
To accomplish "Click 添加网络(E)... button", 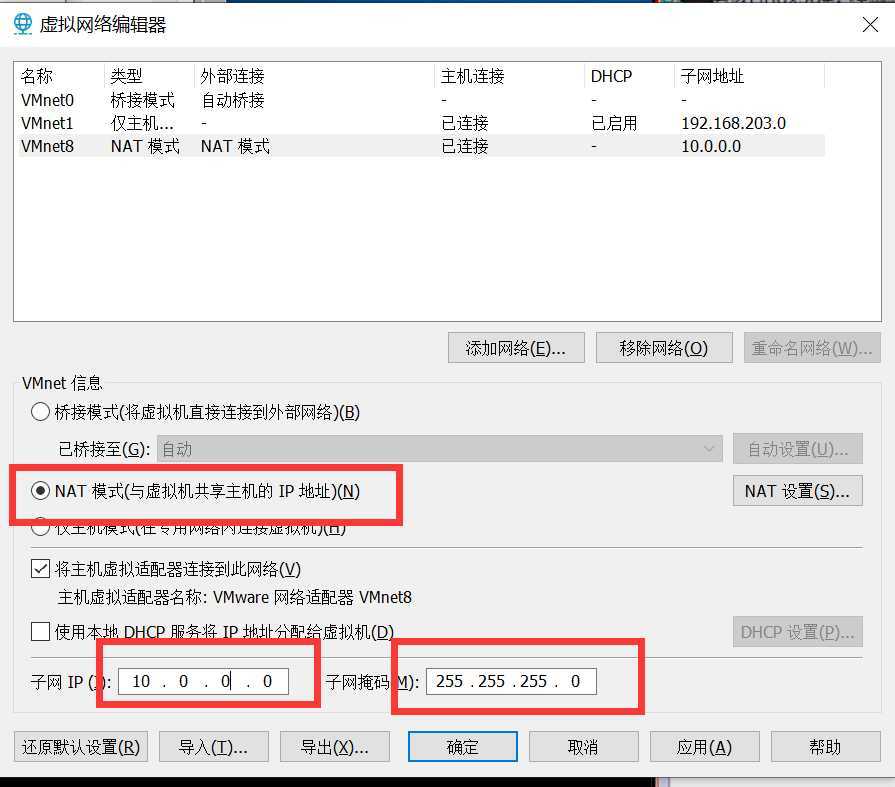I will point(516,348).
